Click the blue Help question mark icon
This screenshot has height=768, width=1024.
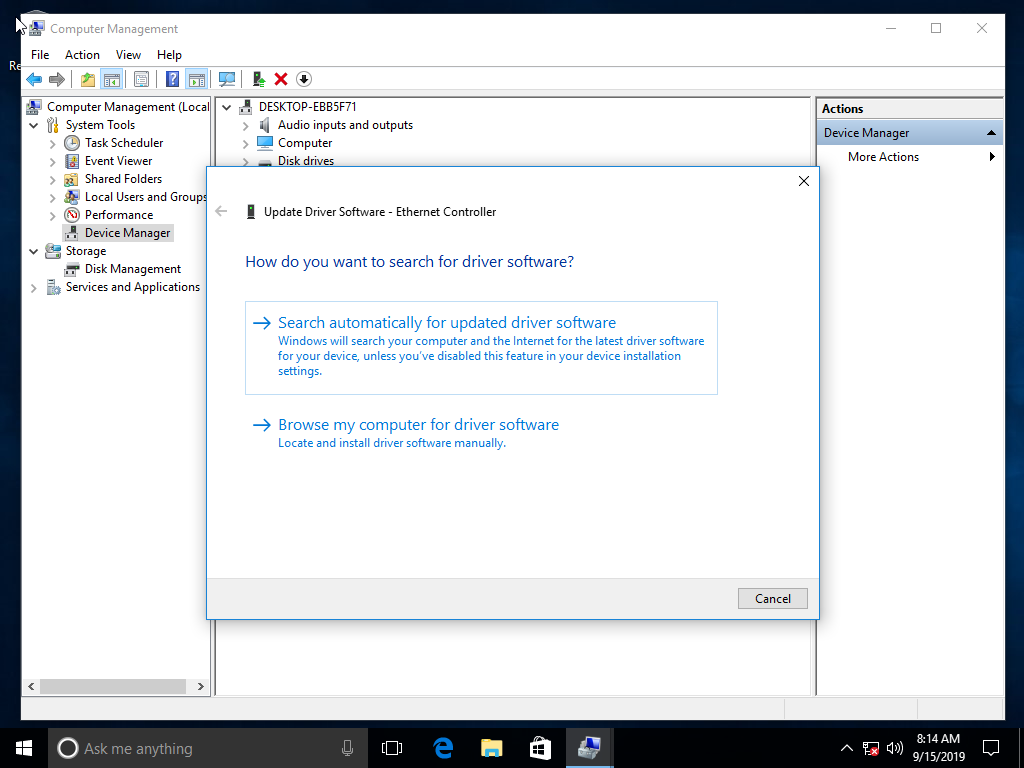173,79
